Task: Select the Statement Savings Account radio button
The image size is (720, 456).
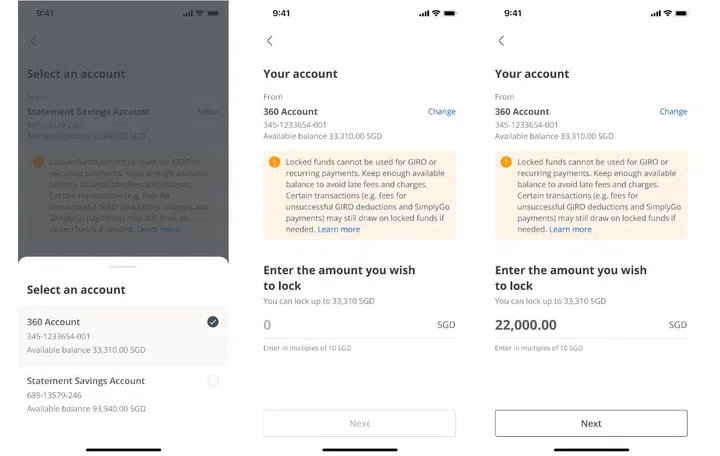Action: click(x=213, y=381)
